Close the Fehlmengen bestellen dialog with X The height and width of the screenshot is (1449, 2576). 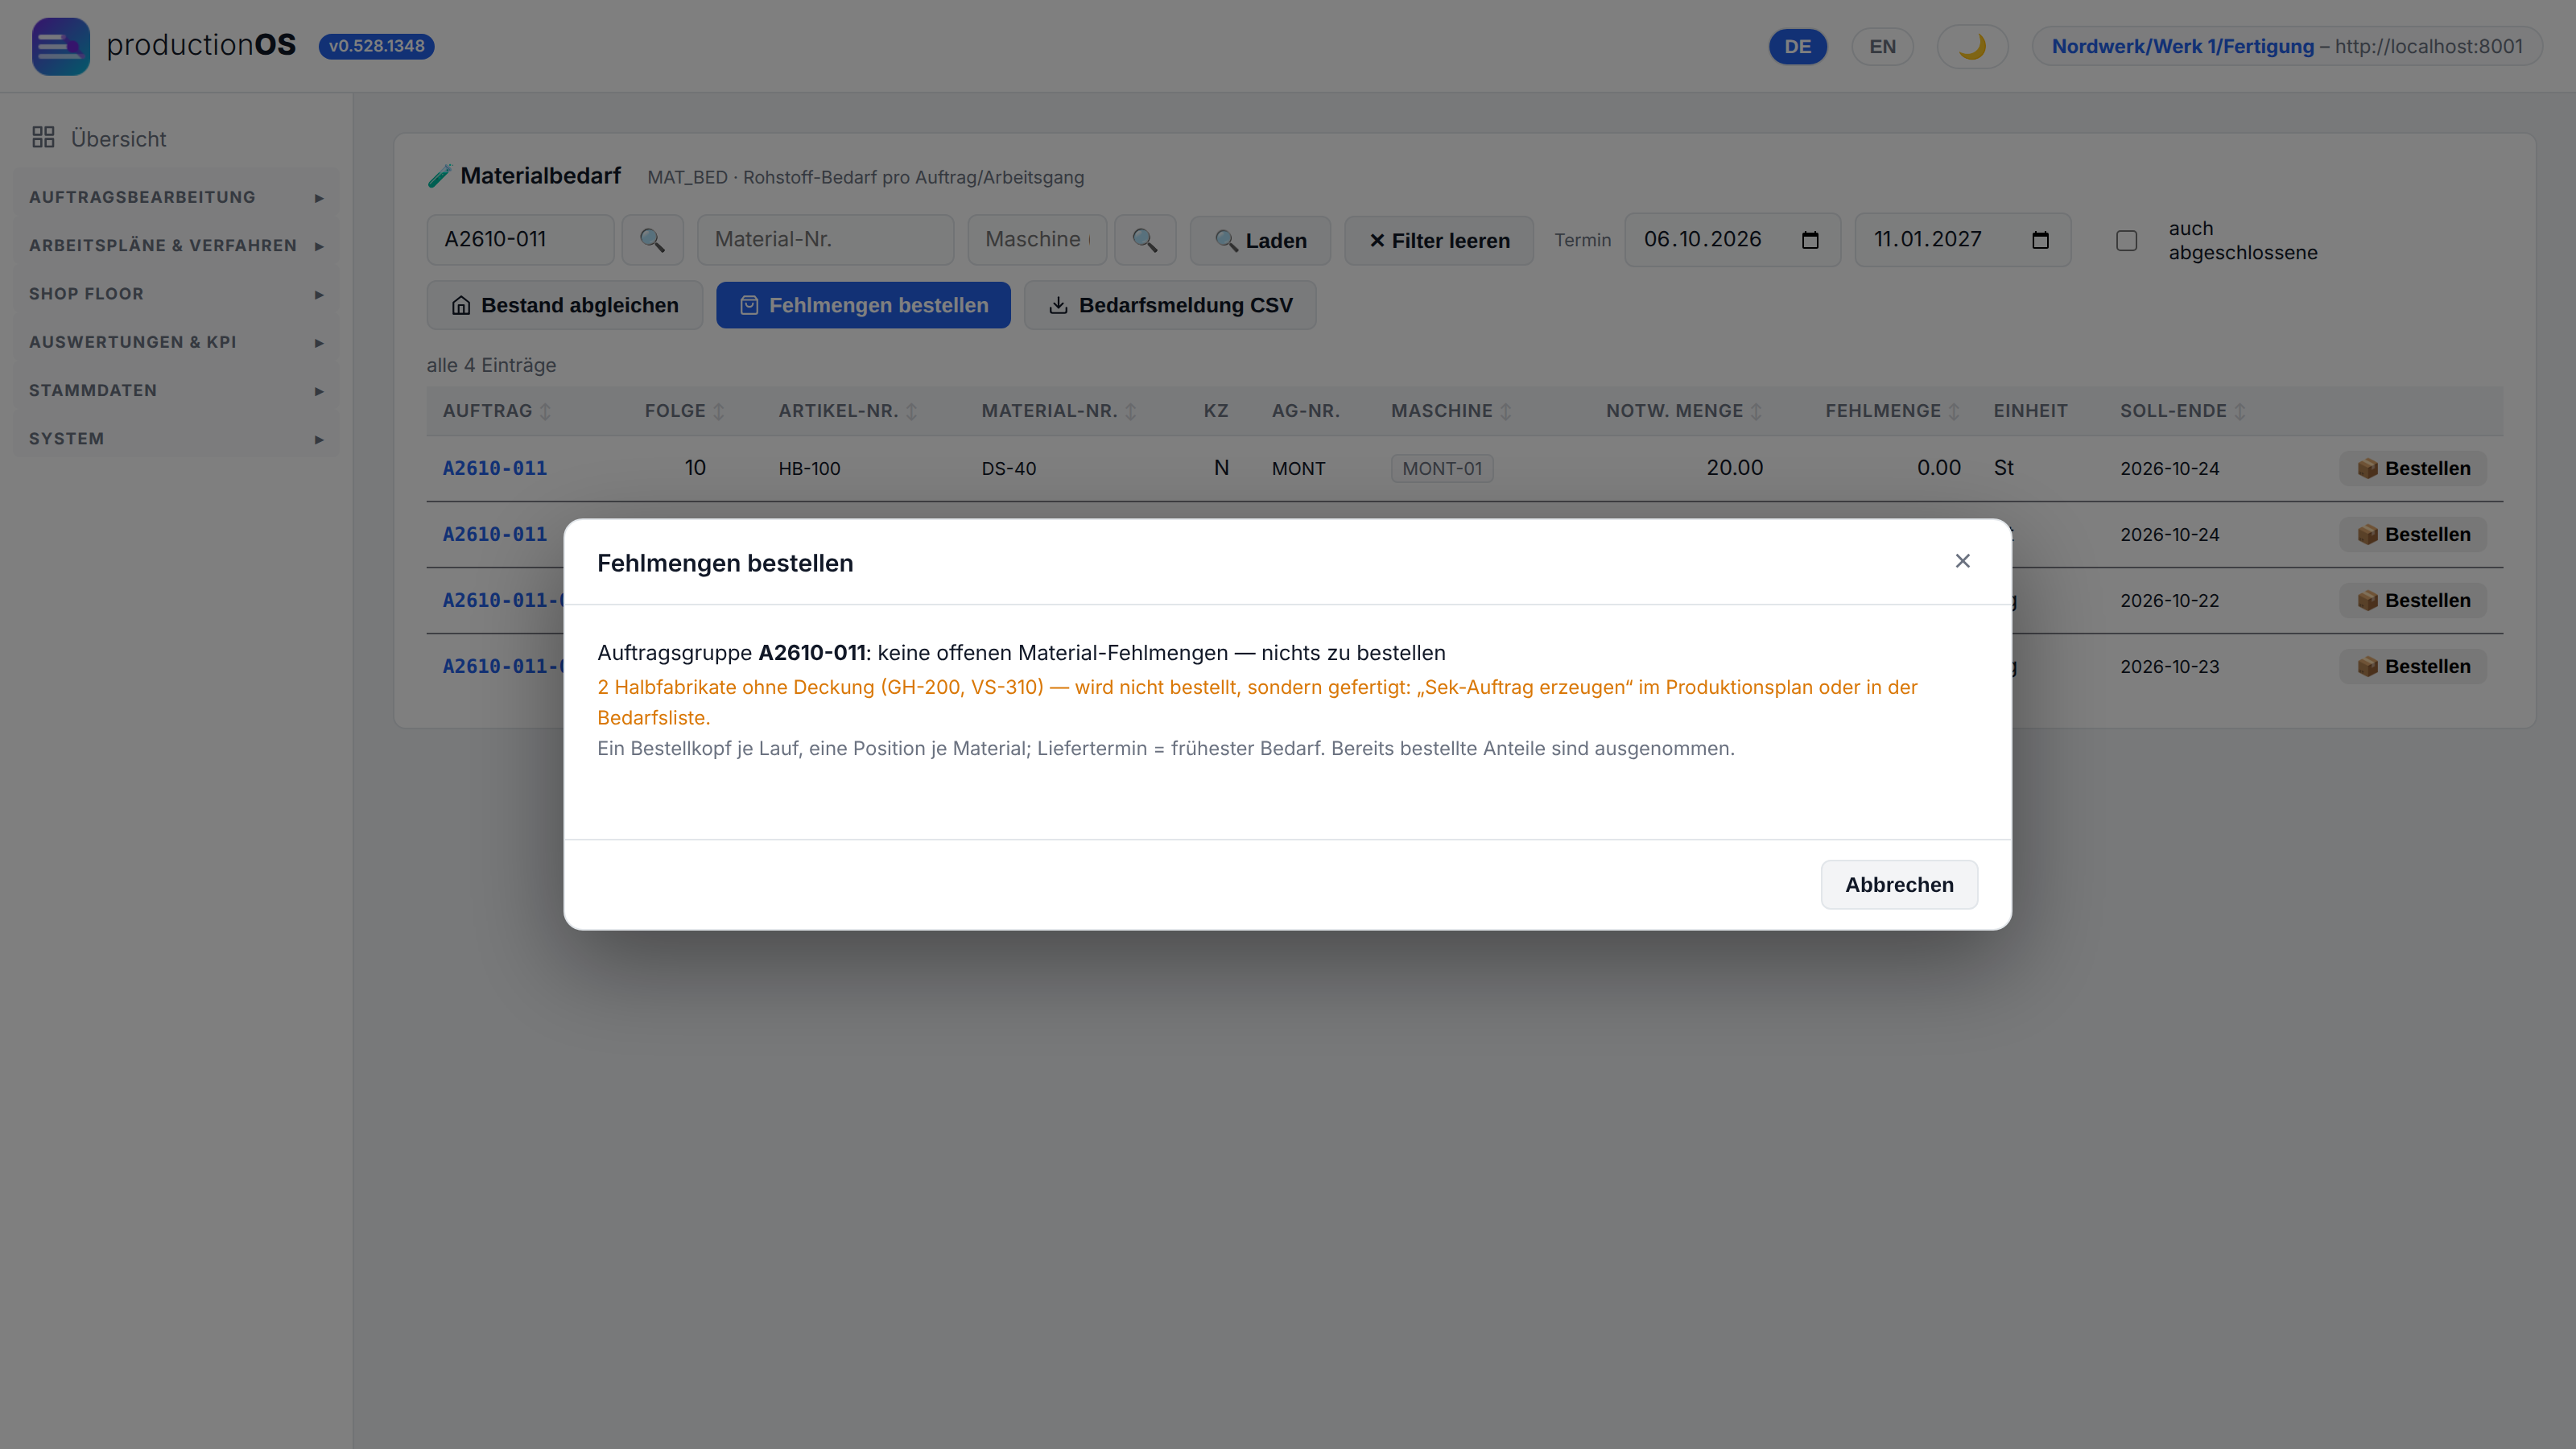(x=1962, y=561)
